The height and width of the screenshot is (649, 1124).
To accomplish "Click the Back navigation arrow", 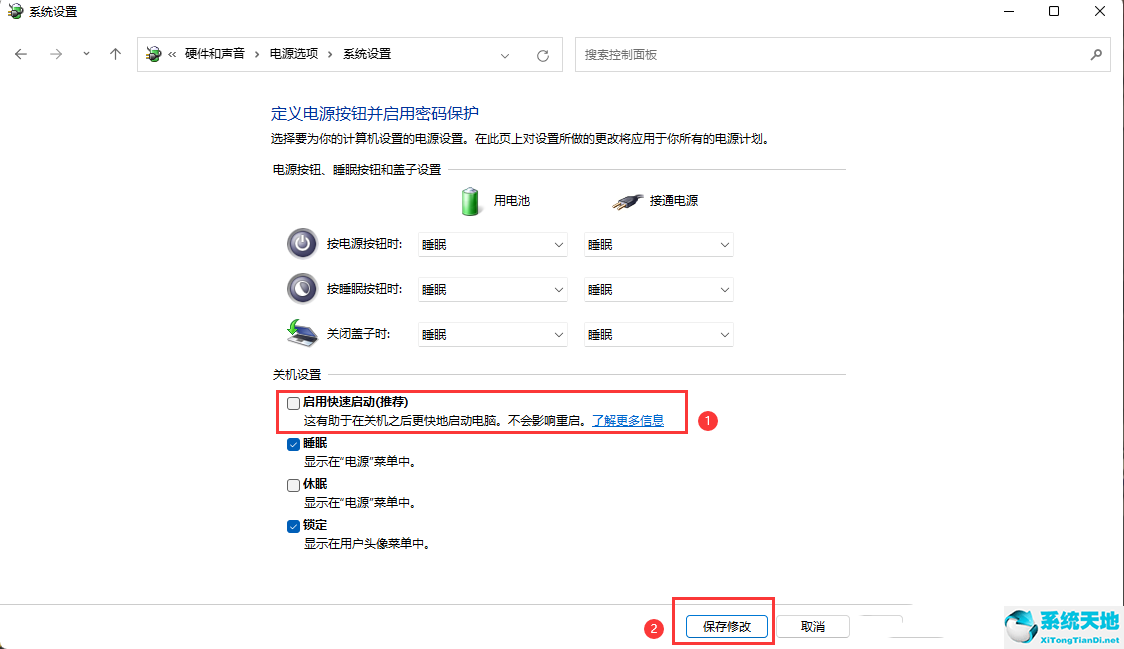I will (21, 55).
